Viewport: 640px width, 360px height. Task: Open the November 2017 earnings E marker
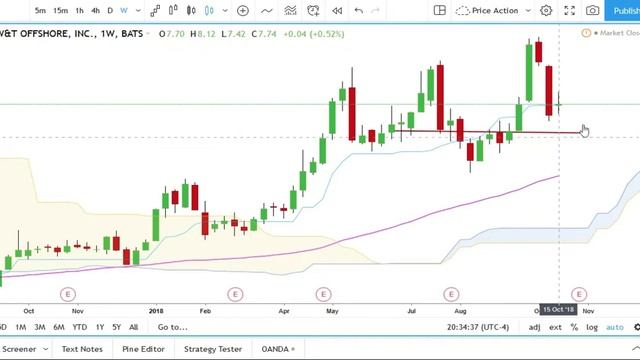(x=68, y=294)
